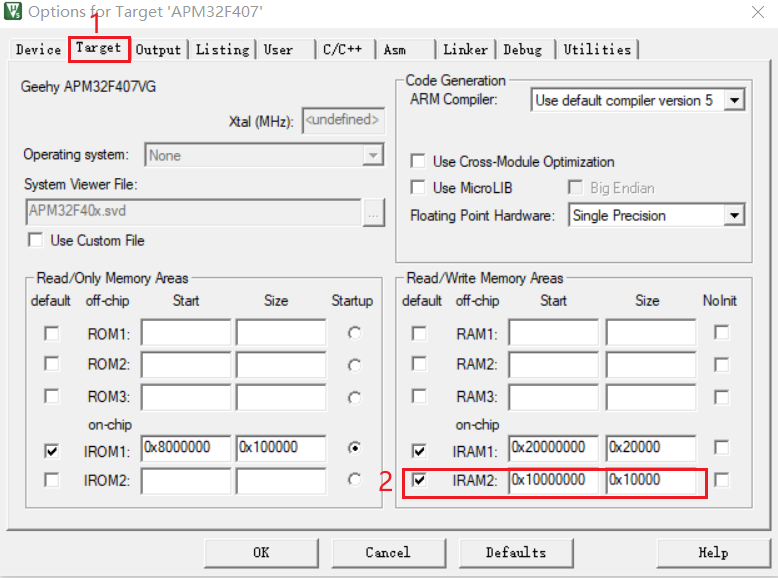Toggle Use Cross-Module Optimization checkbox
Image resolution: width=778 pixels, height=578 pixels.
click(x=418, y=161)
